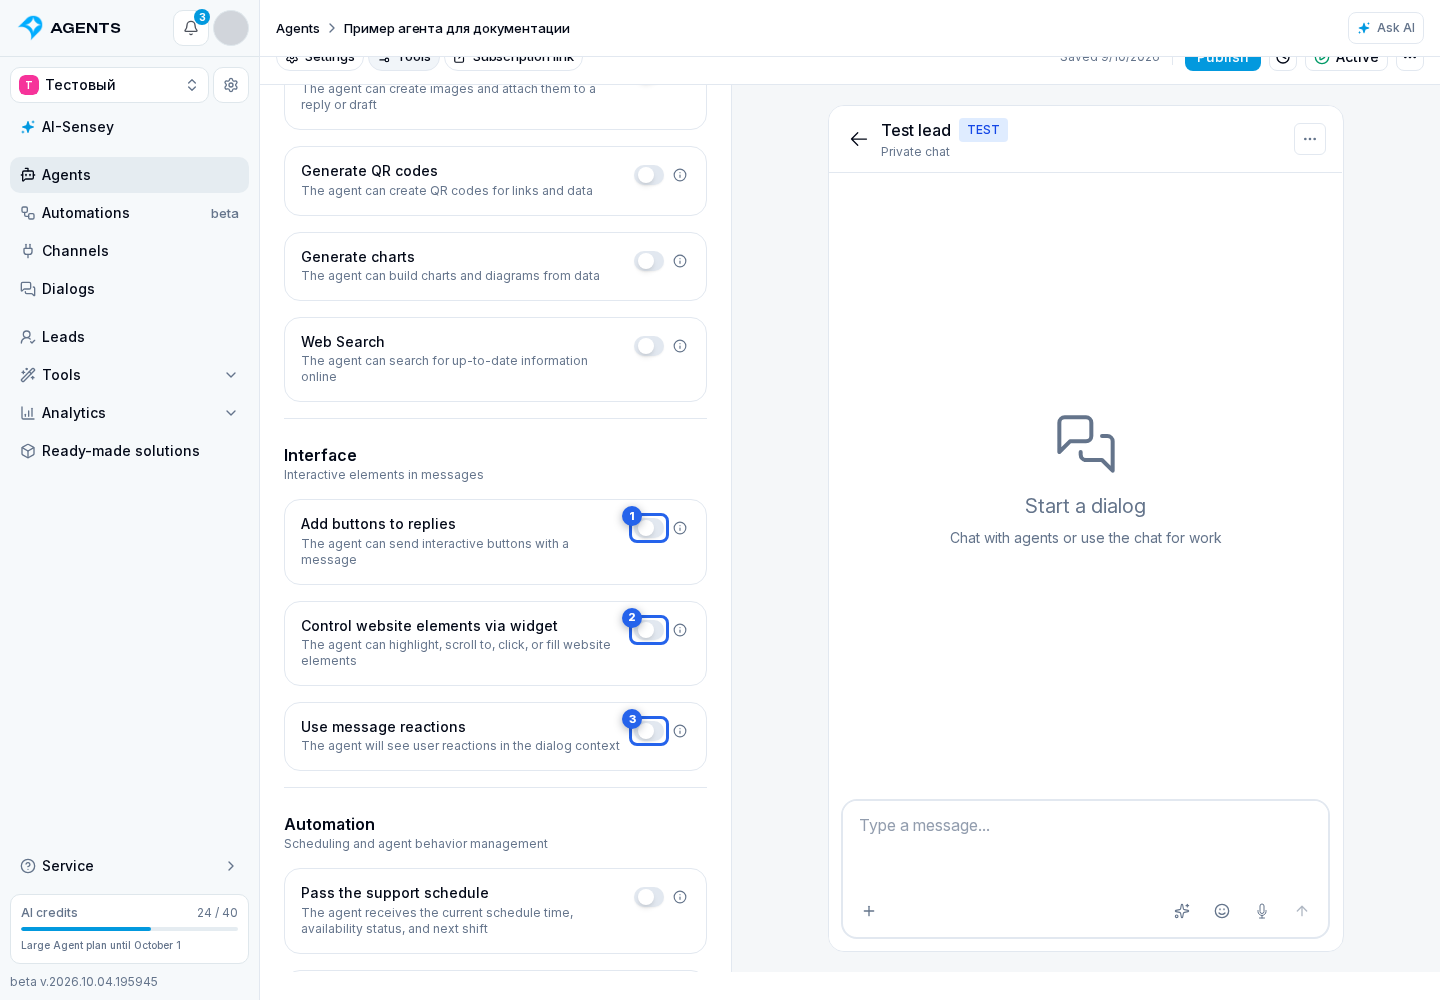Open Automations in the sidebar

click(x=129, y=213)
